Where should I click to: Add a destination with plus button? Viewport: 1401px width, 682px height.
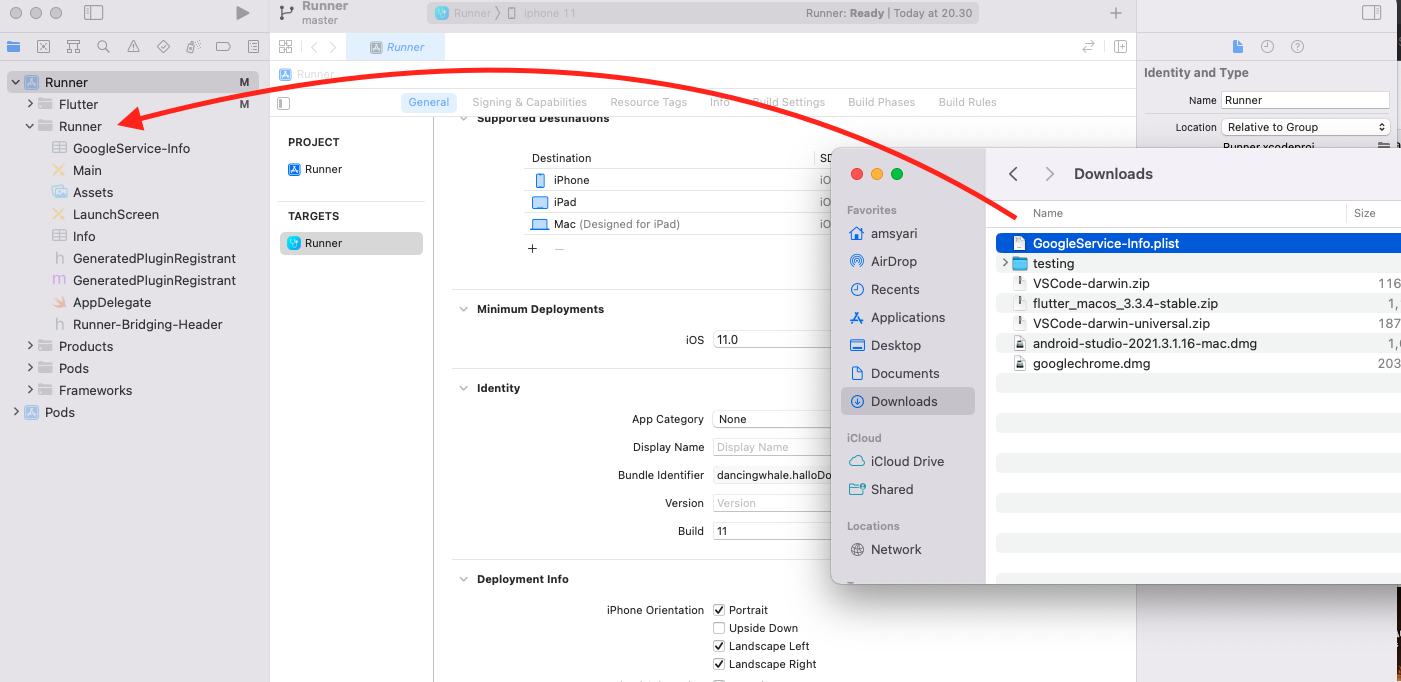(533, 248)
